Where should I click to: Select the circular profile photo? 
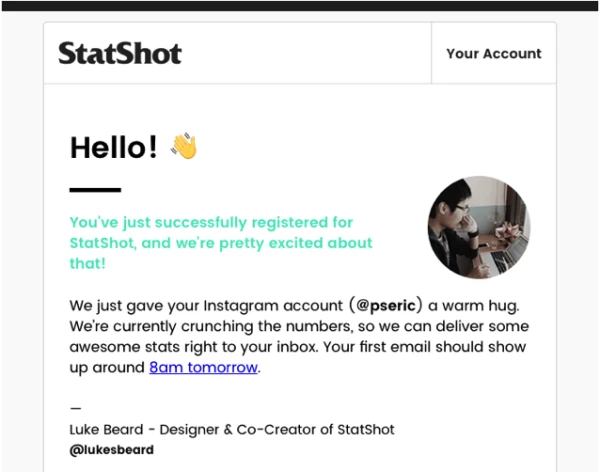tap(479, 227)
